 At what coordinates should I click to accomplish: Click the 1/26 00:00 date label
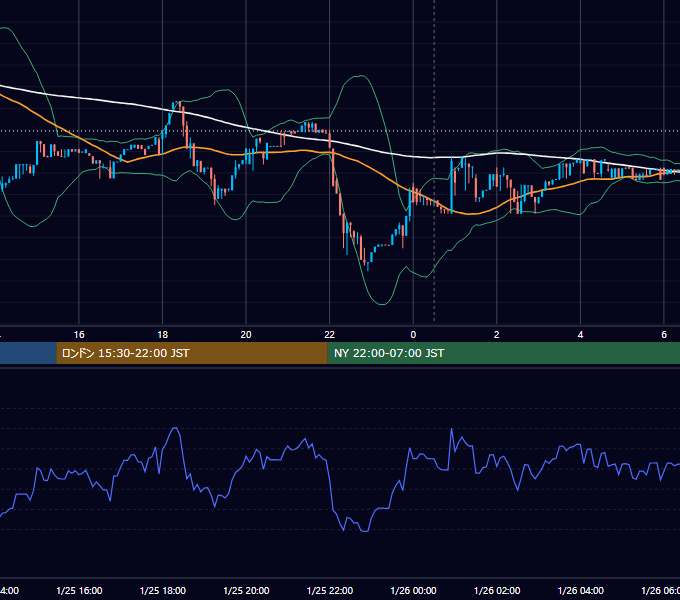(x=413, y=590)
